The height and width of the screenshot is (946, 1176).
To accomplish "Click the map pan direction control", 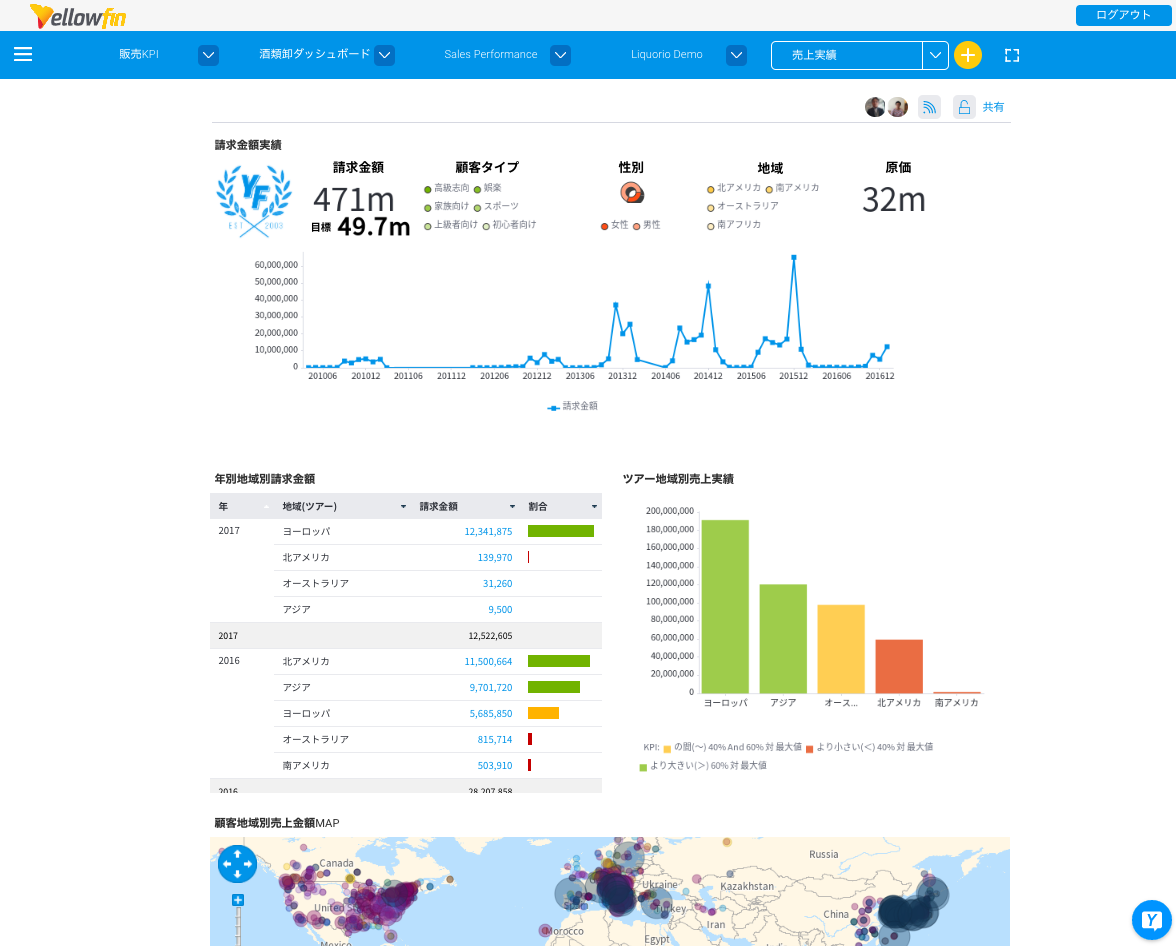I will pyautogui.click(x=237, y=864).
